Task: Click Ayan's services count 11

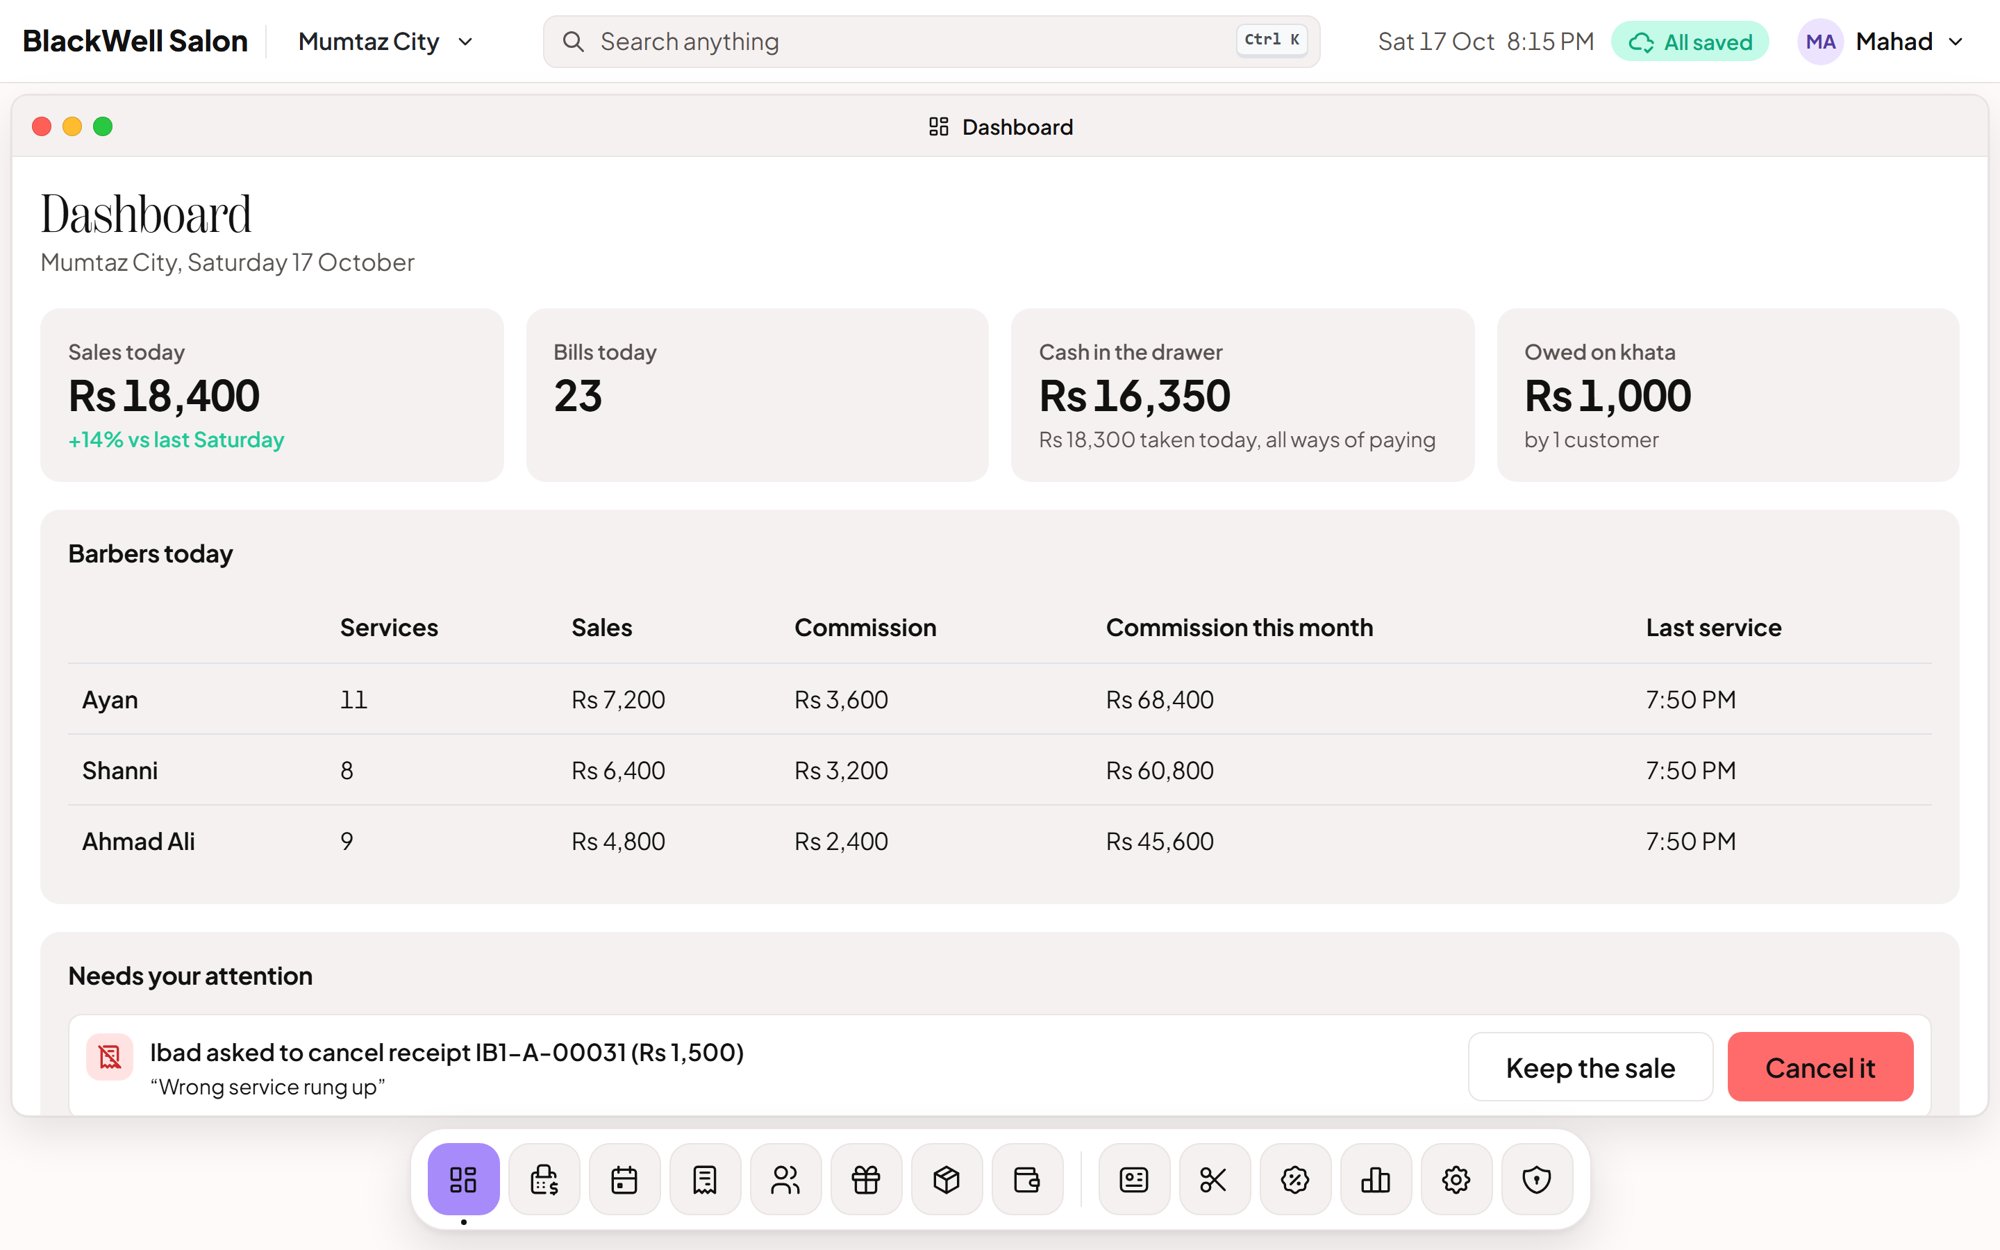Action: coord(353,700)
